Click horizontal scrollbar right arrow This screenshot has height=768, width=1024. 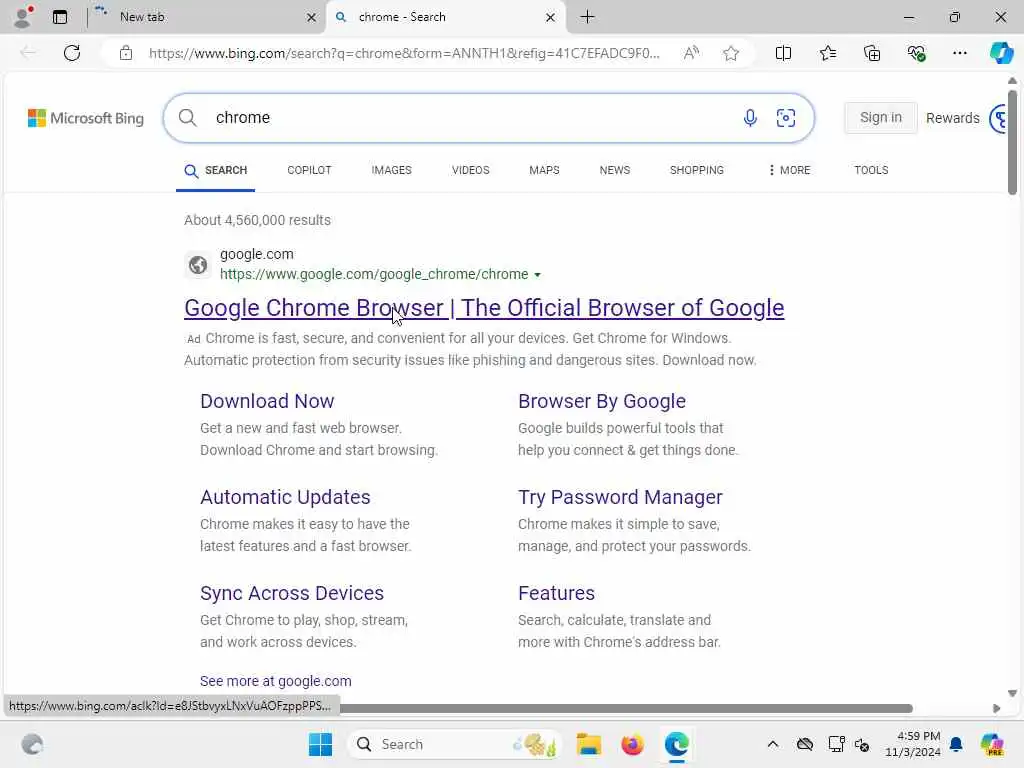pos(996,709)
